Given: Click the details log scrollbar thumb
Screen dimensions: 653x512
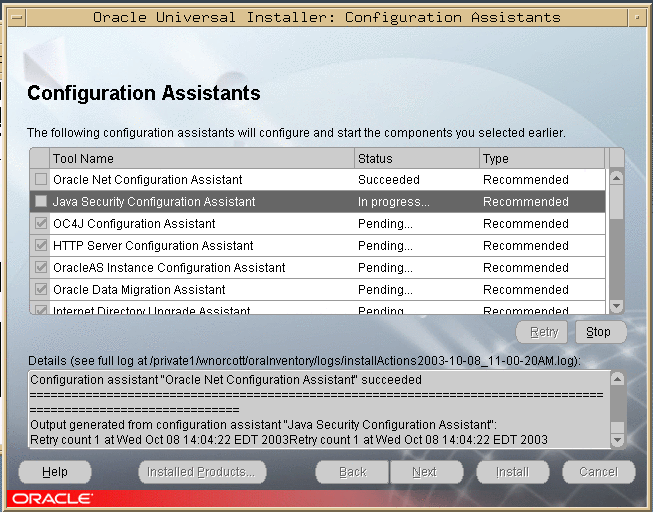Looking at the screenshot, I should pyautogui.click(x=617, y=427).
